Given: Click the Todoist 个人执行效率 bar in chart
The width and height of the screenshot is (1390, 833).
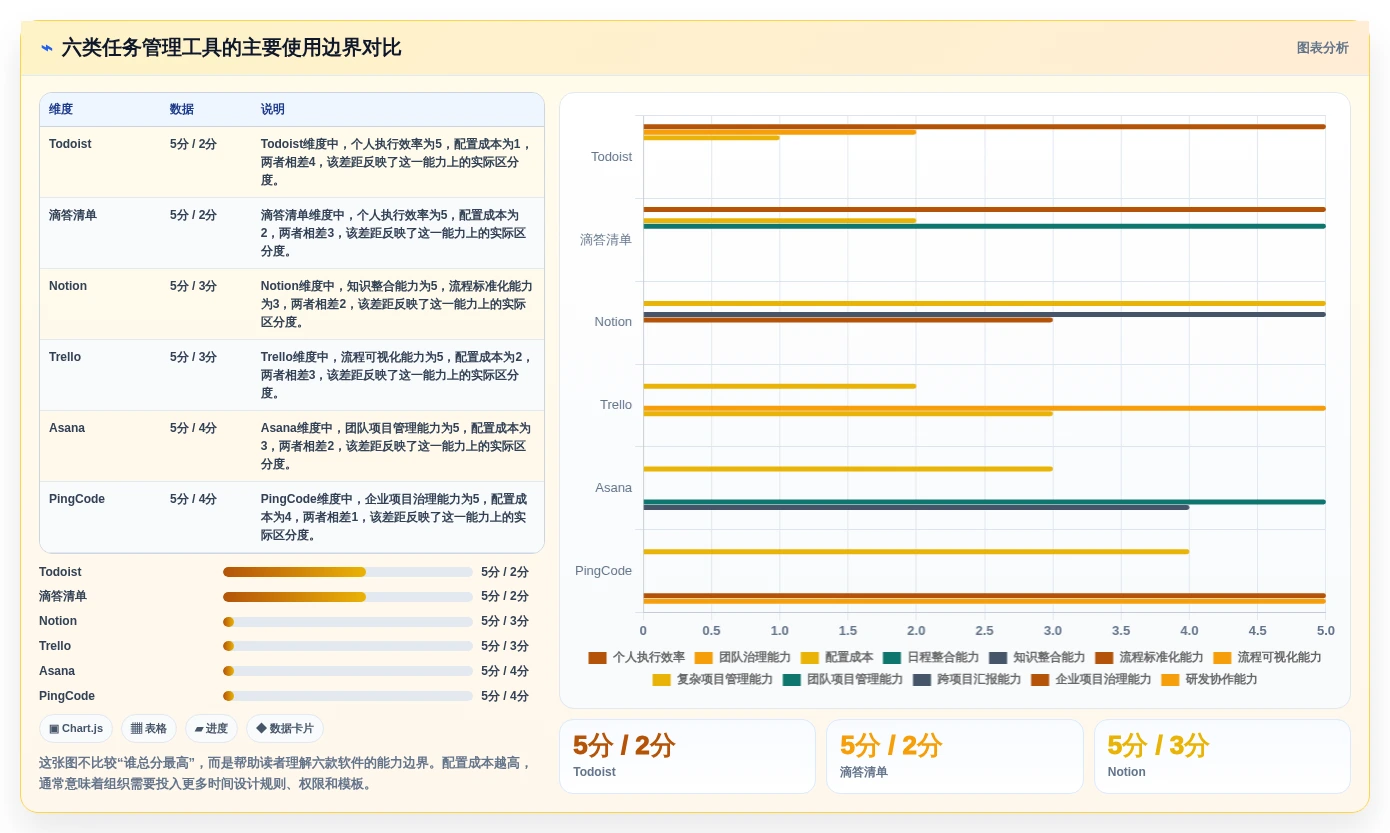Looking at the screenshot, I should [x=984, y=127].
